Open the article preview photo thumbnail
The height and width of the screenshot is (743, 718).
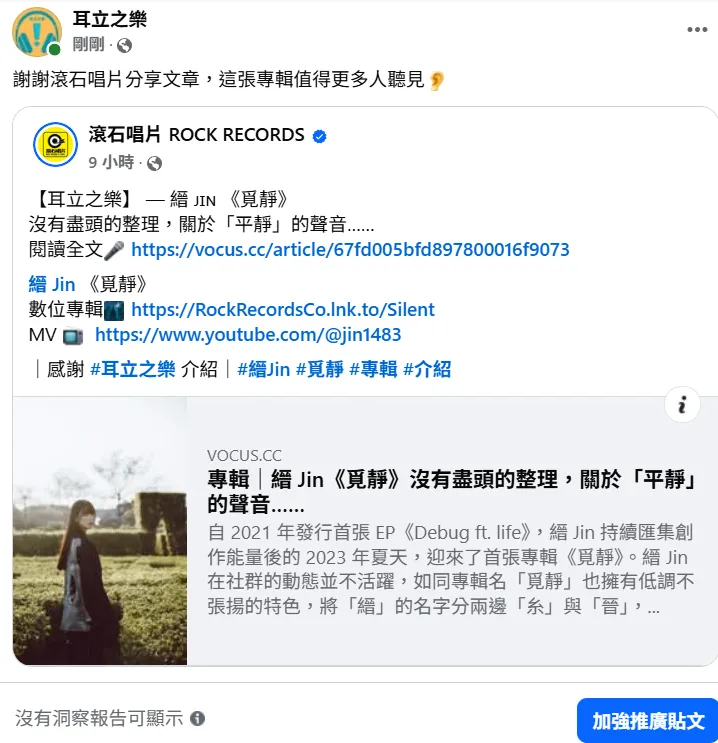click(x=100, y=531)
